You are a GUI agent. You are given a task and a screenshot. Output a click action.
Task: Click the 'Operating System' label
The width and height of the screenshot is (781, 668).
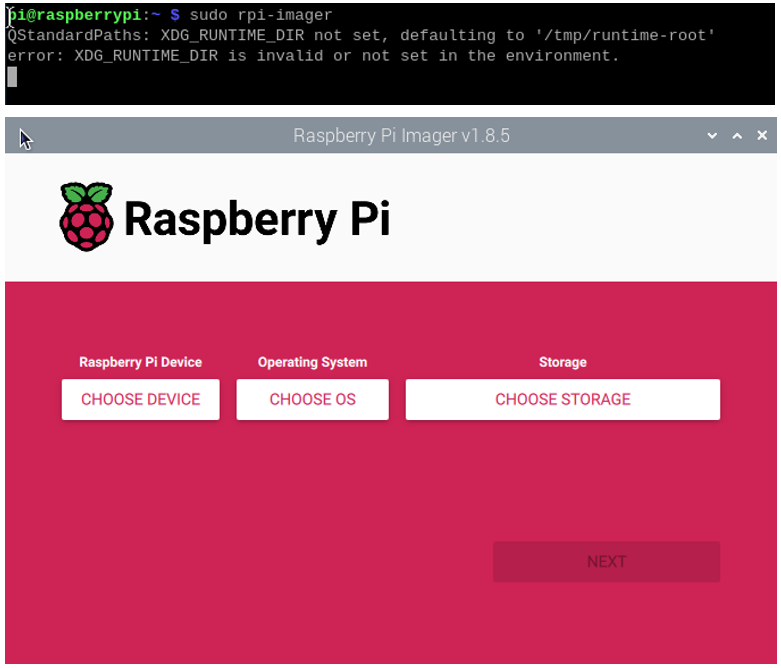click(312, 362)
